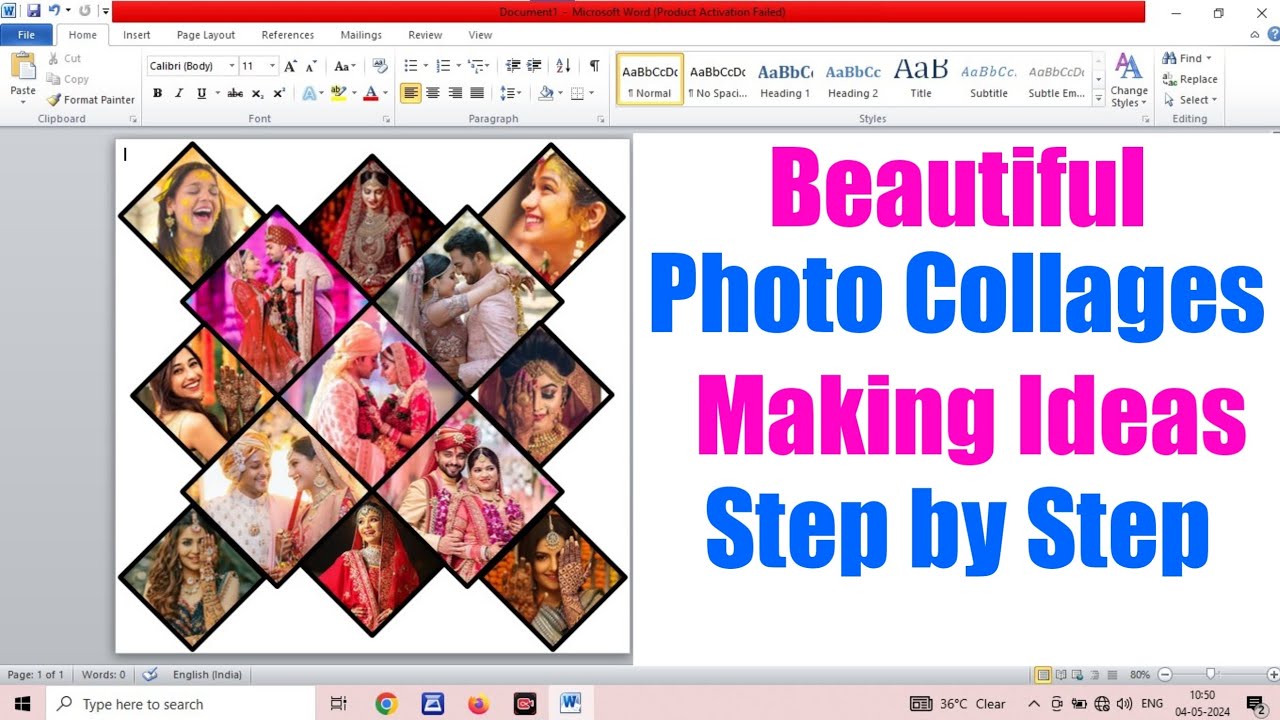
Task: Switch to the Page Layout tab
Action: [x=206, y=35]
